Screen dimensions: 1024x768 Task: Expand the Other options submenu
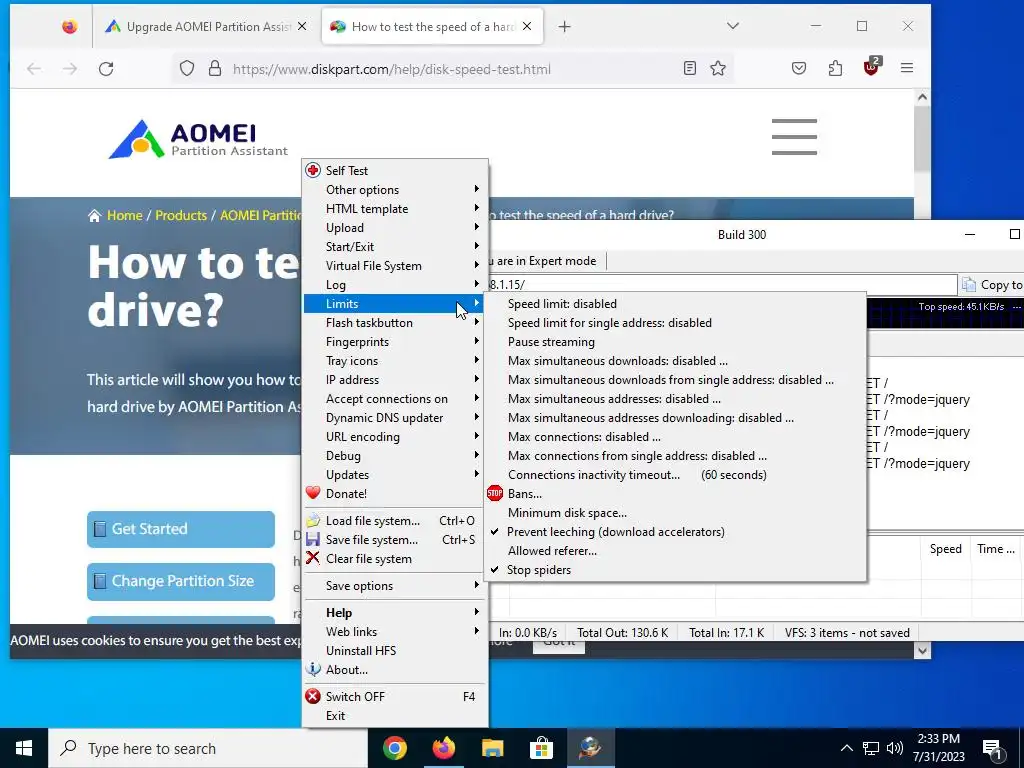(394, 189)
